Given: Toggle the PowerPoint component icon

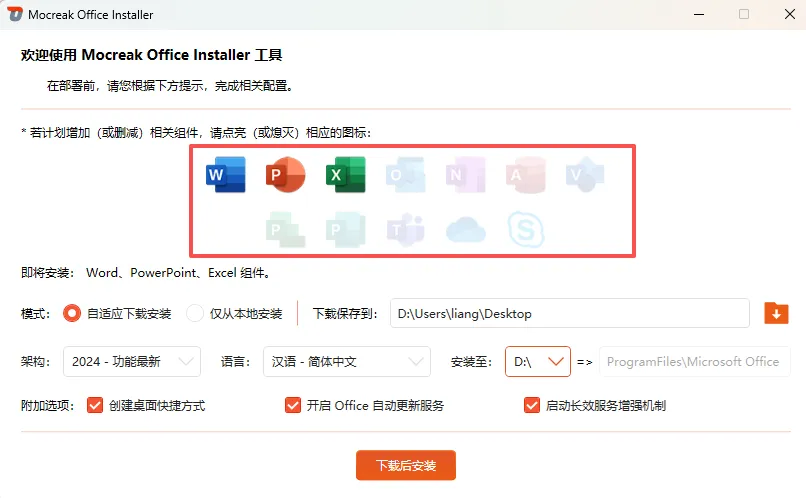Looking at the screenshot, I should pos(285,175).
